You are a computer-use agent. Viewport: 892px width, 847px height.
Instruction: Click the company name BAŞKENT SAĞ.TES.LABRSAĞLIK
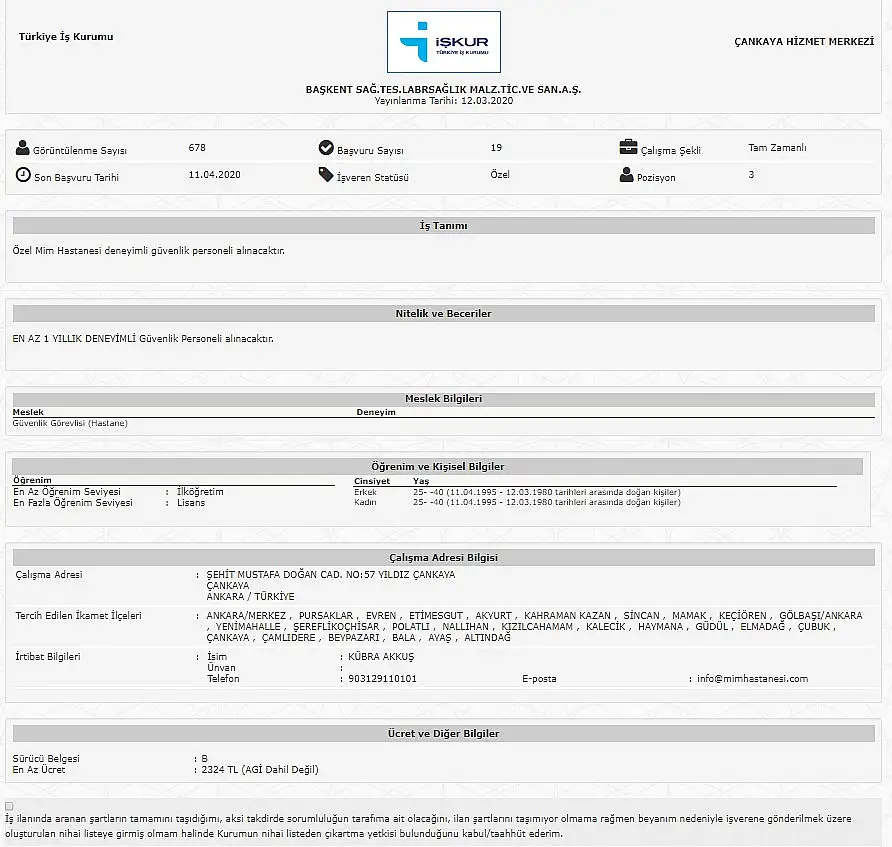click(x=443, y=89)
